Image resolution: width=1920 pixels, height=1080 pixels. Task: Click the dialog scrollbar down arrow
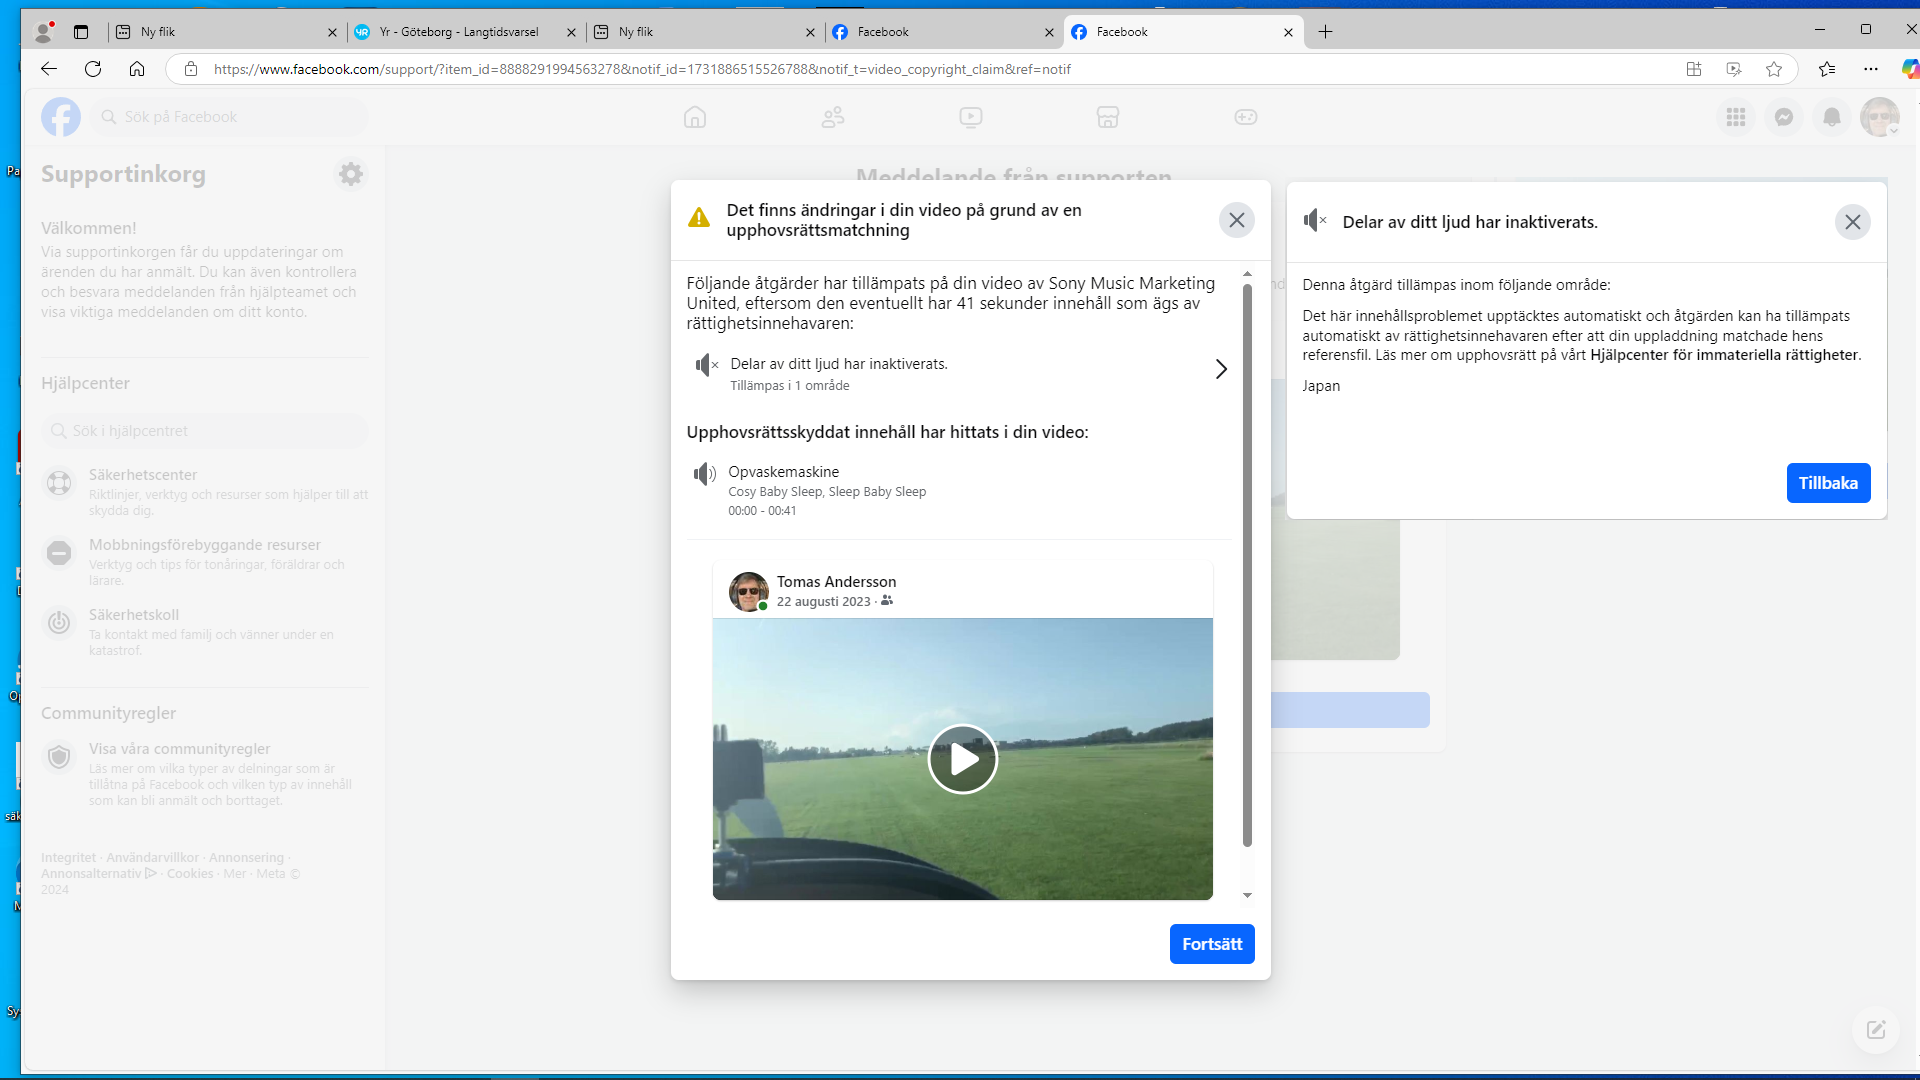point(1247,895)
